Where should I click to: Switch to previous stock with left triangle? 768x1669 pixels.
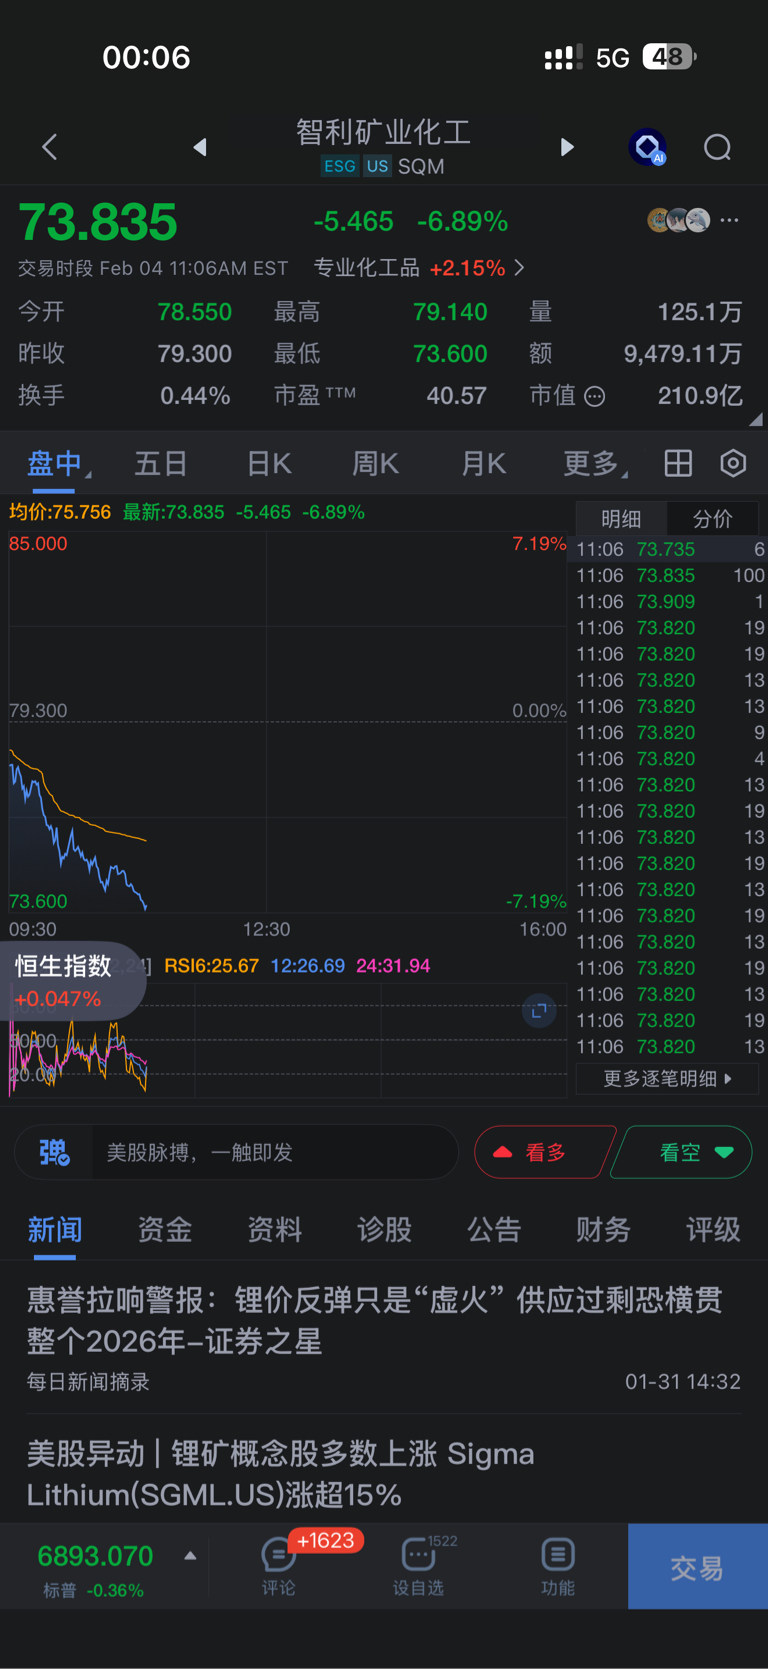200,147
